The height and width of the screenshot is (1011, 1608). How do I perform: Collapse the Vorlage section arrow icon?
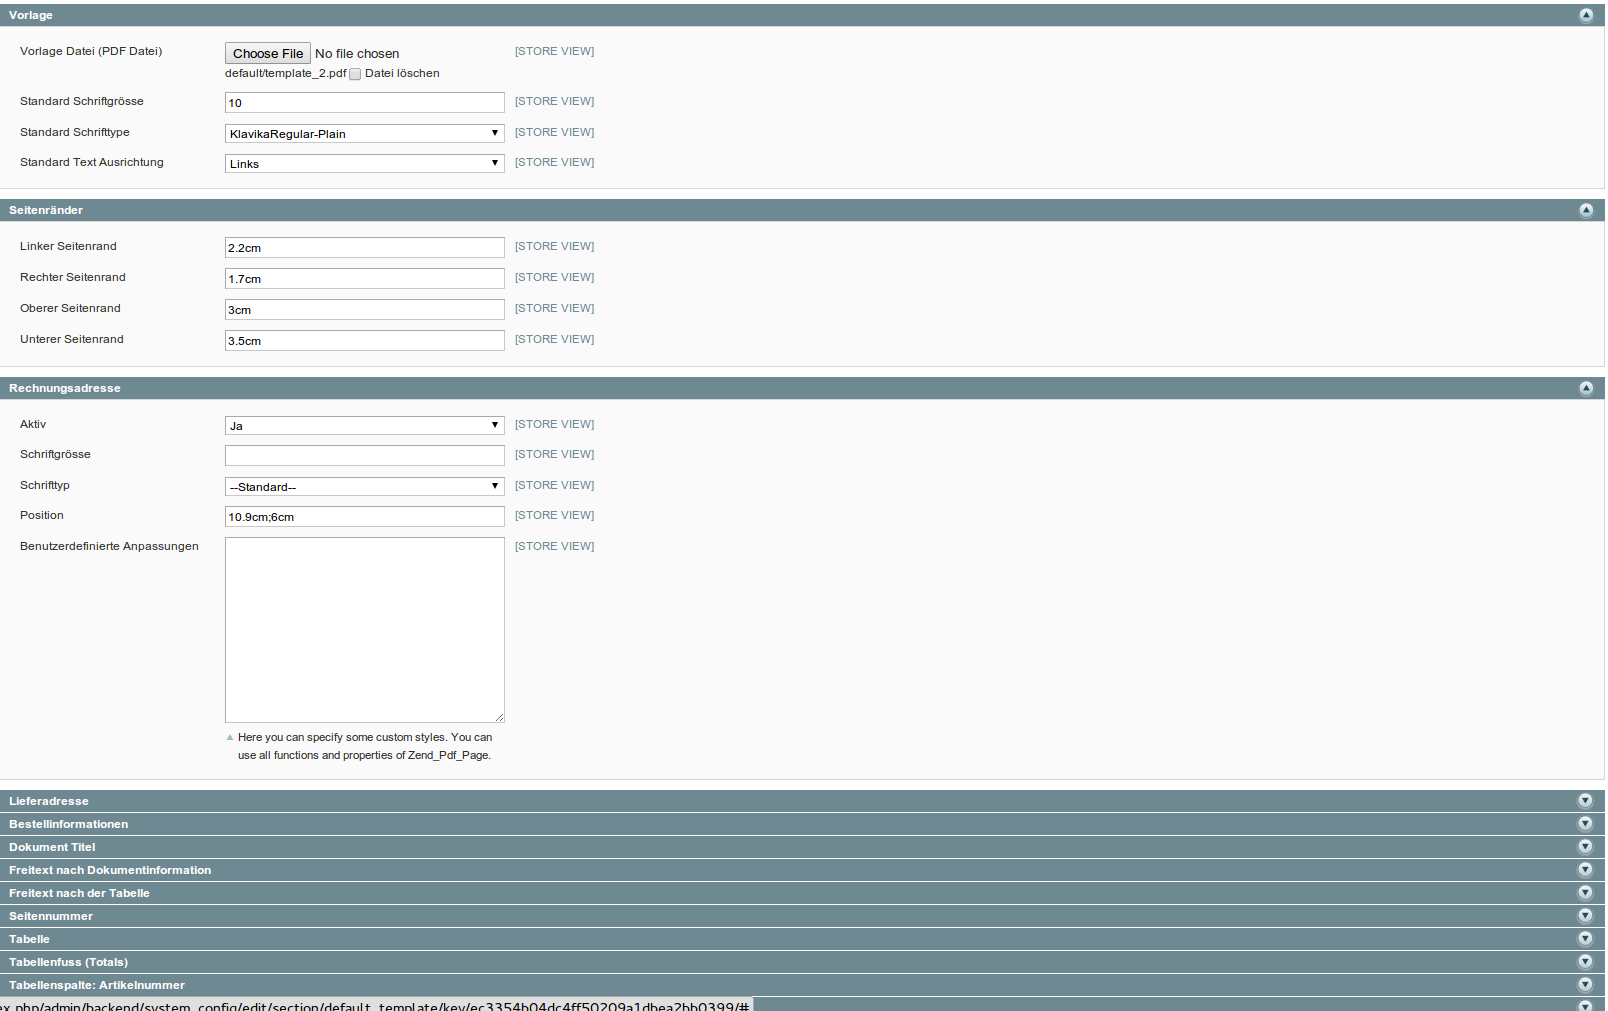click(x=1585, y=15)
